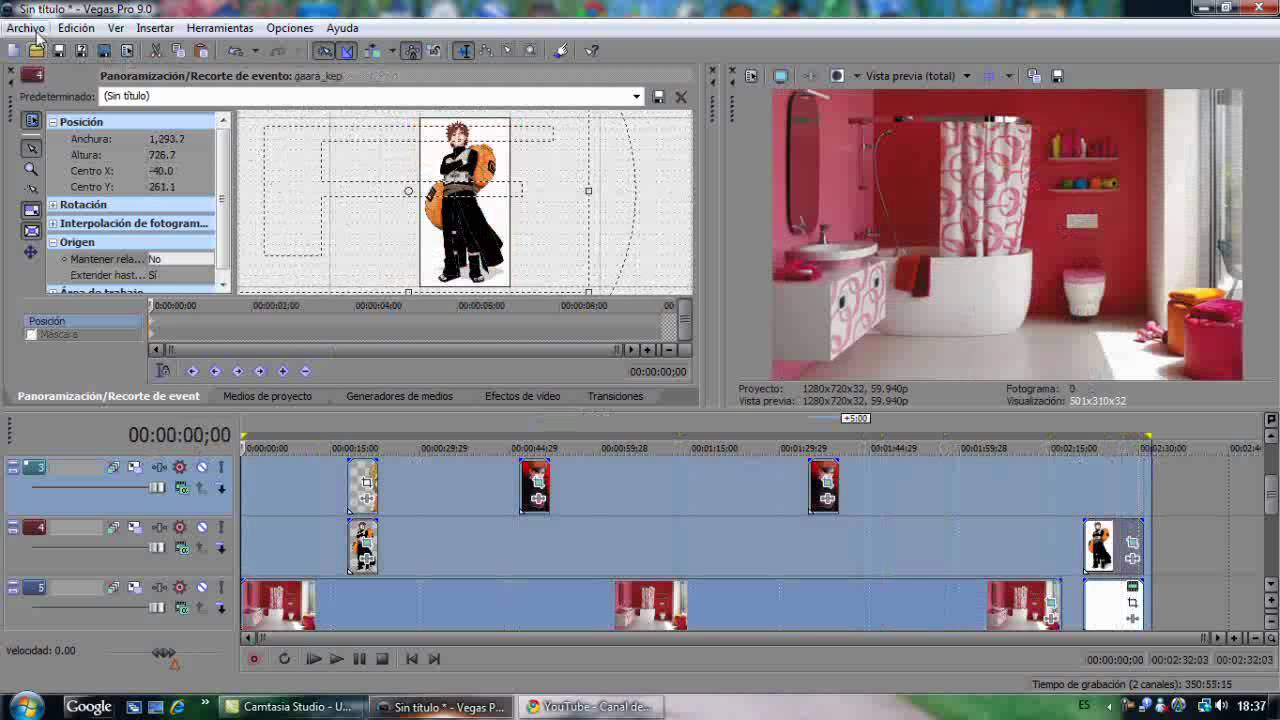Copy snapshot to clipboard in preview toolbar
The image size is (1280, 720).
click(x=1034, y=76)
